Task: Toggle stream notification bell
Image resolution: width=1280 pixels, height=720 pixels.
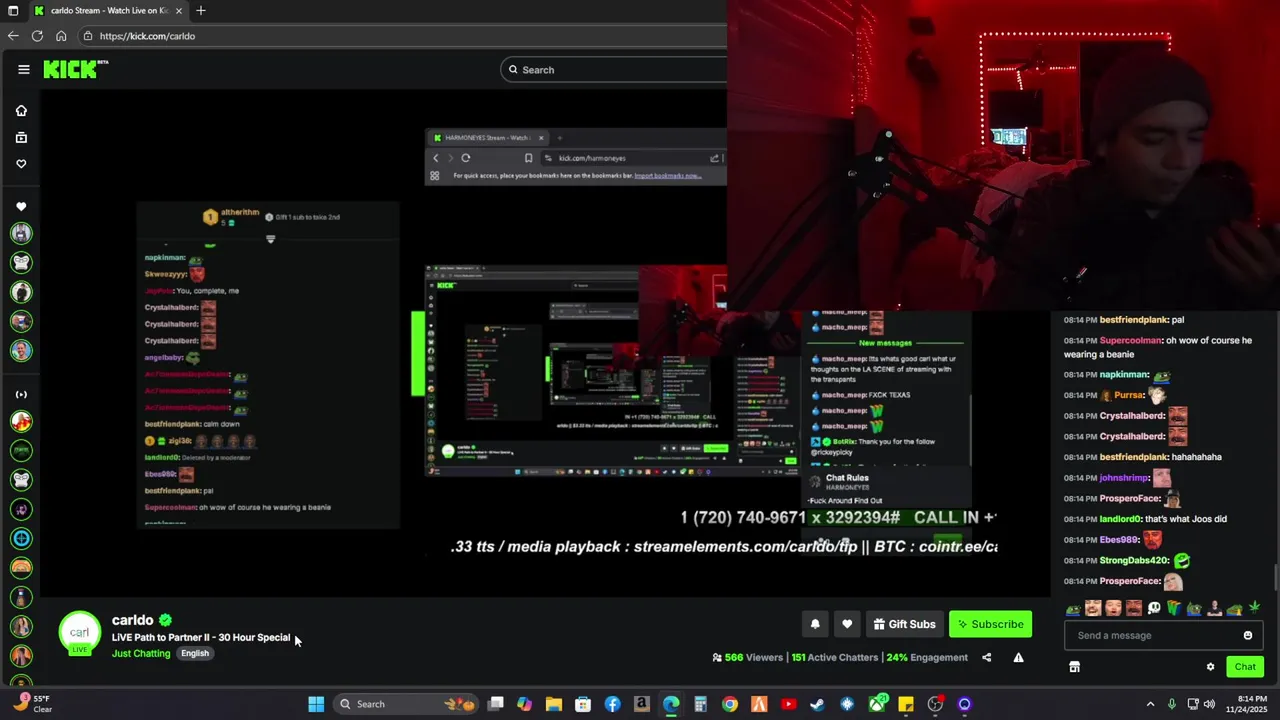Action: tap(815, 624)
